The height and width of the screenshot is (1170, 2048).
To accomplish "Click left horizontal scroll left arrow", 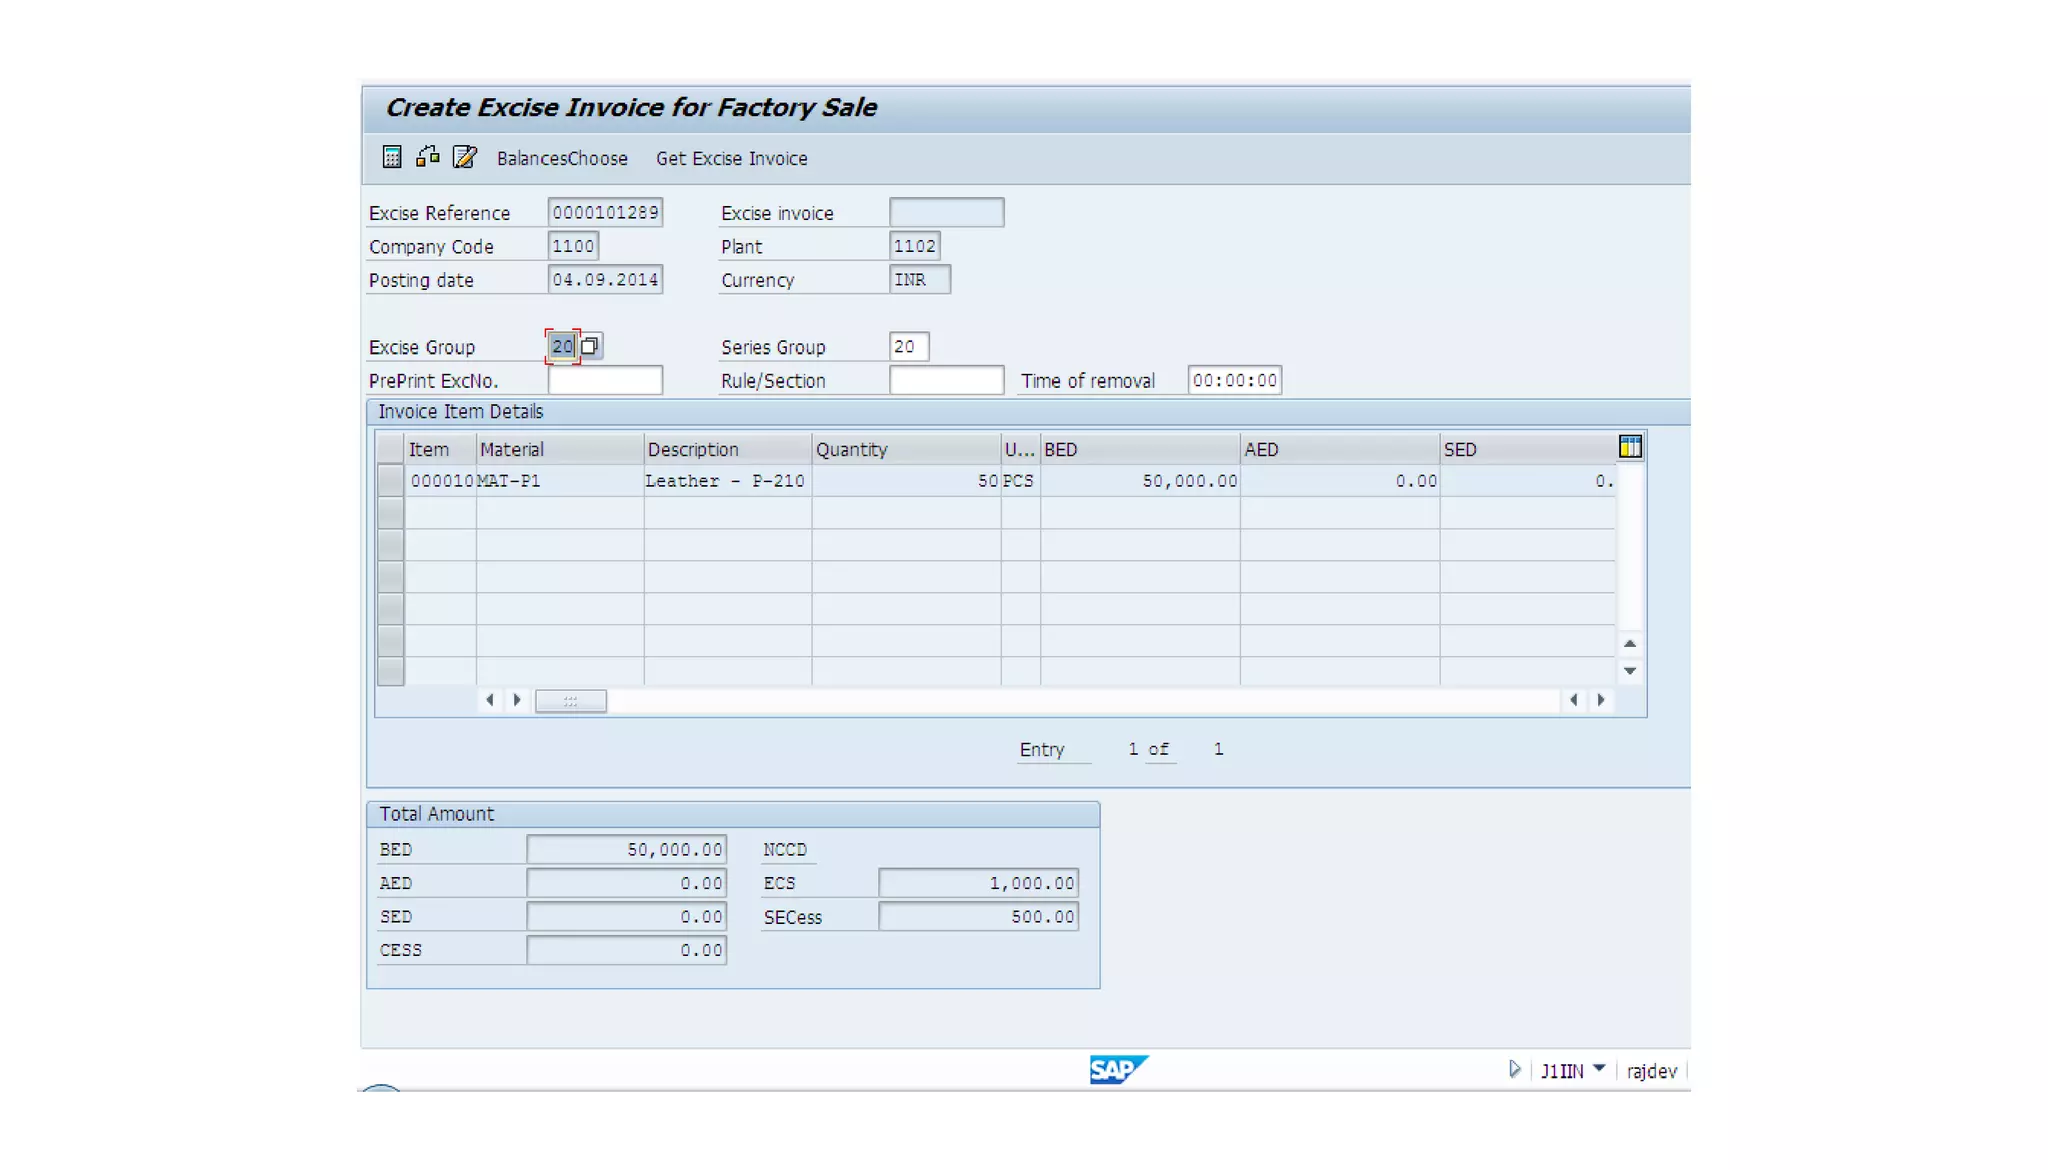I will click(490, 700).
